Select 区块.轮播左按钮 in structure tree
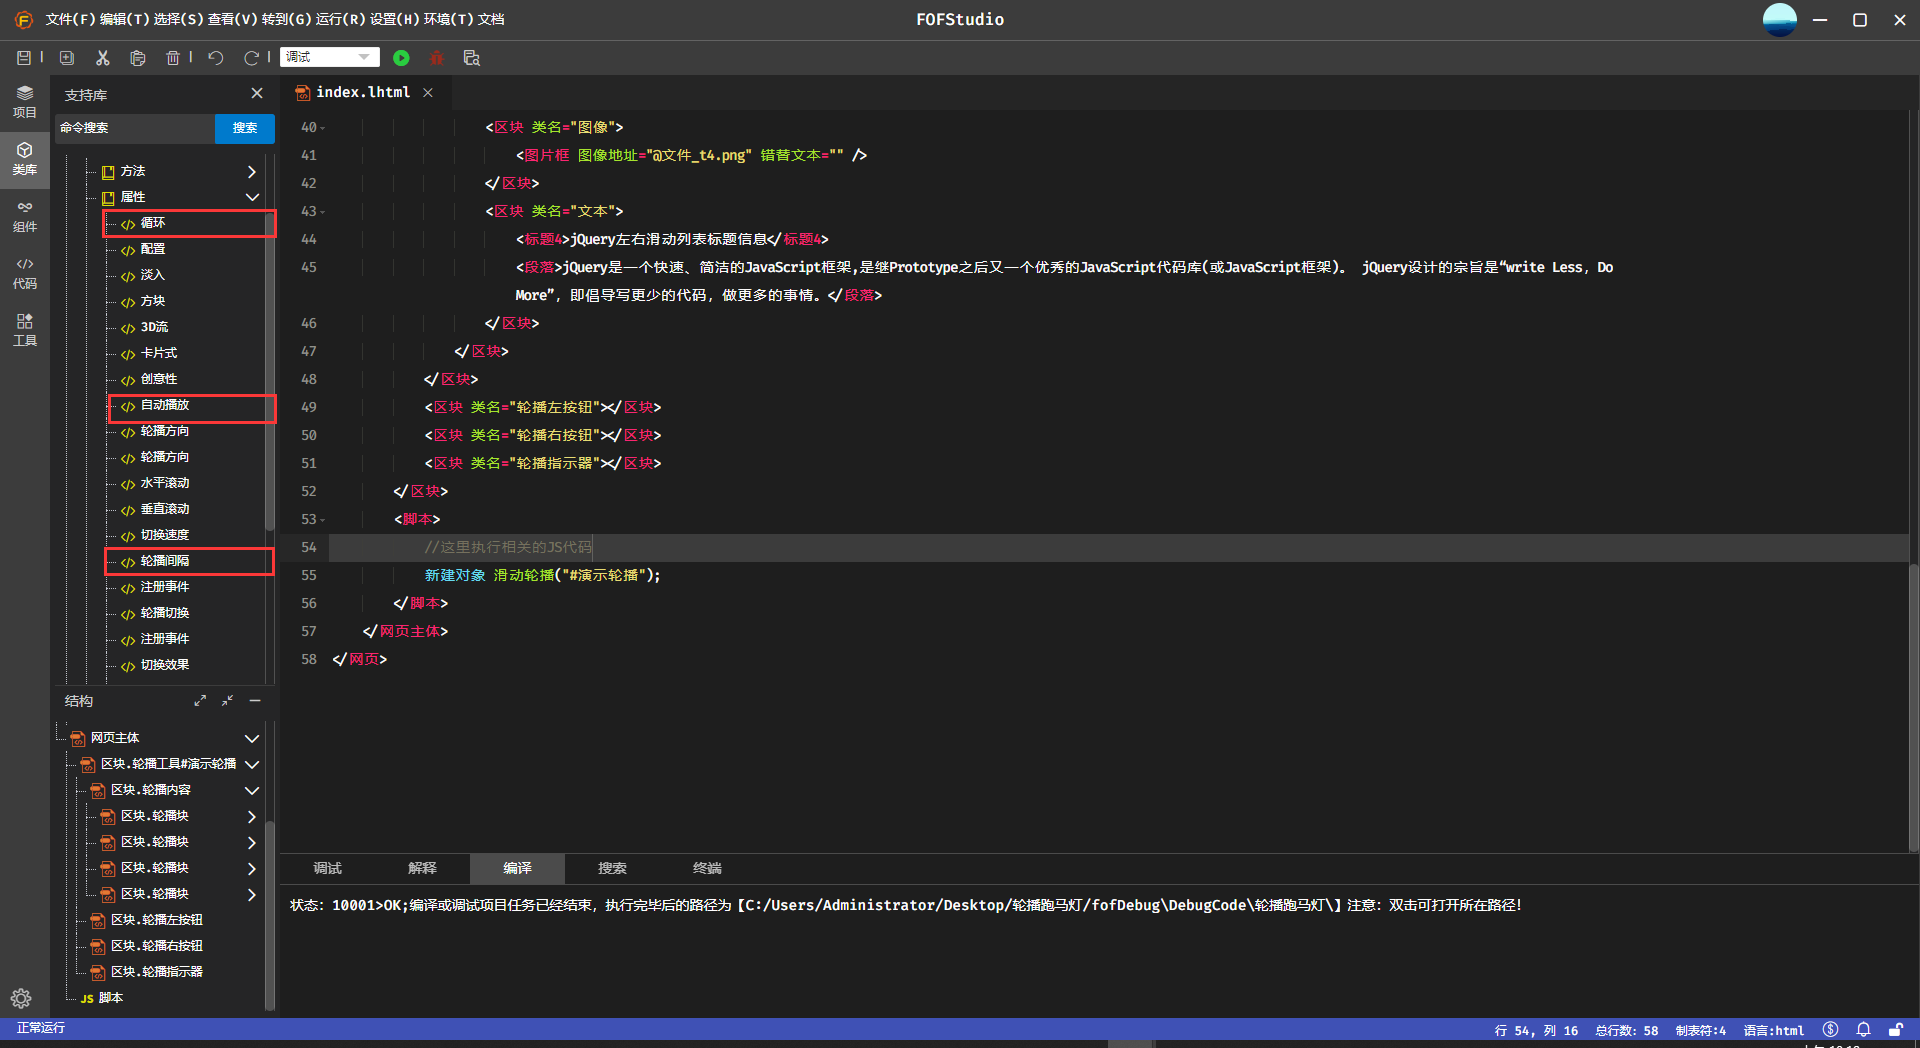Viewport: 1920px width, 1048px height. coord(157,920)
